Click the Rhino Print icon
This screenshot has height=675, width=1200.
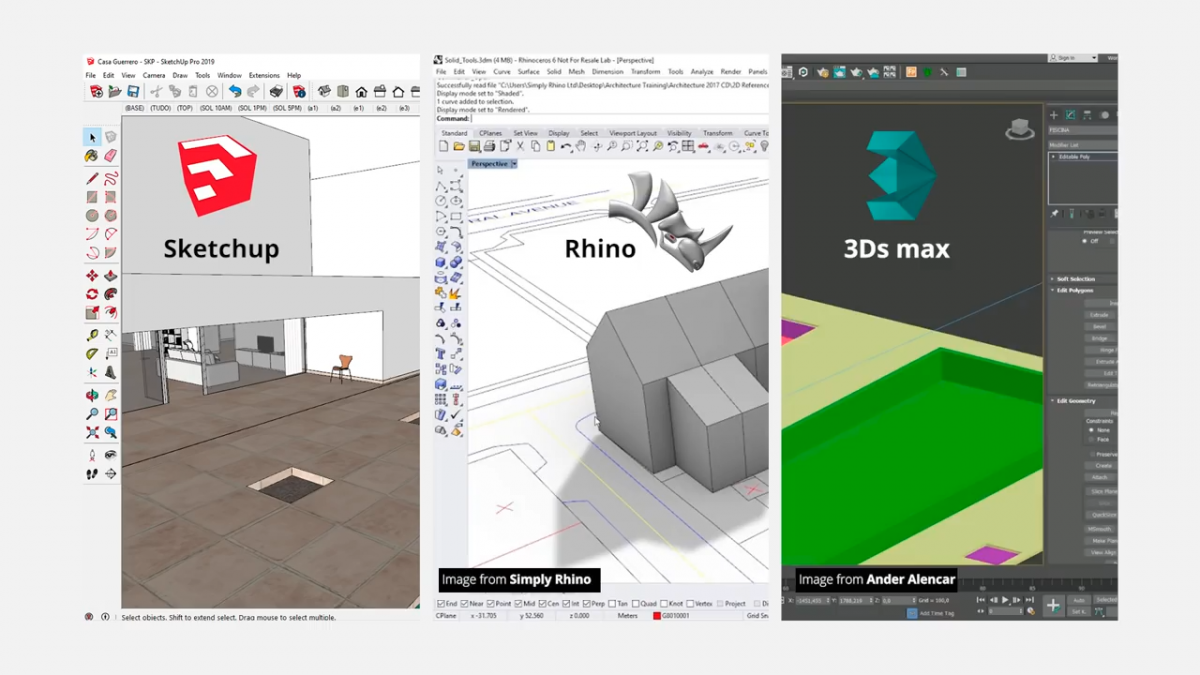pyautogui.click(x=491, y=147)
